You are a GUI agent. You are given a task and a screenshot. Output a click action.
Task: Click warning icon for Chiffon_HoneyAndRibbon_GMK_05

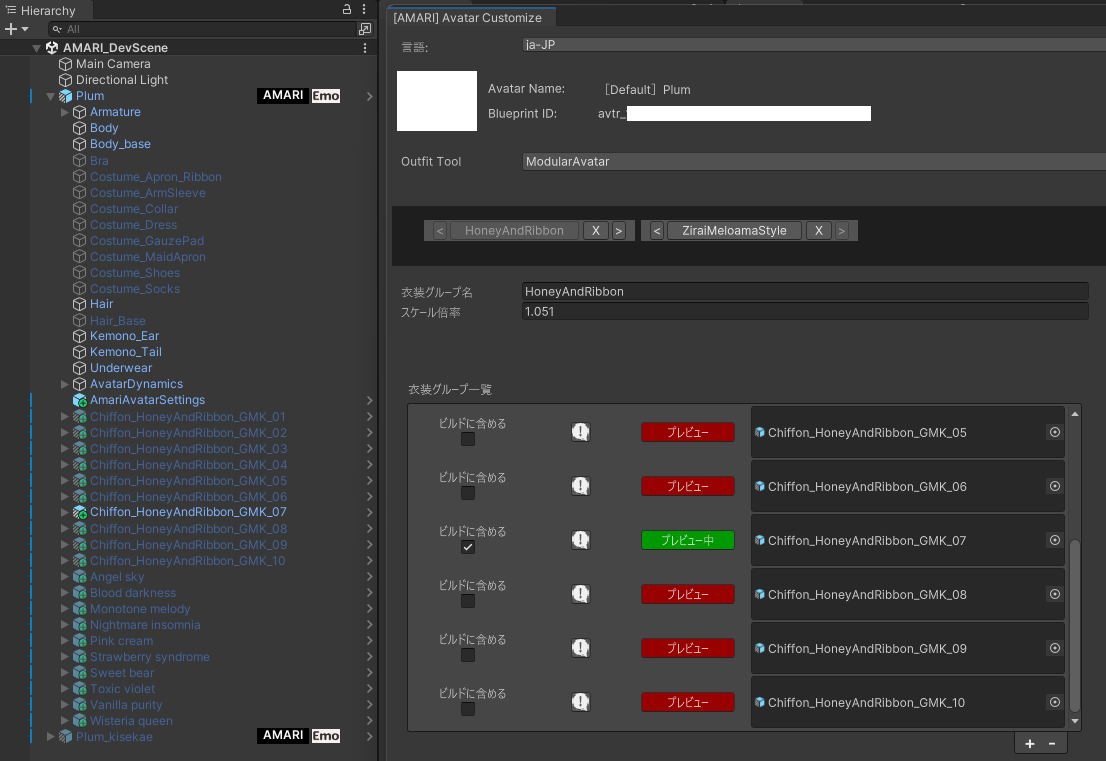click(x=581, y=432)
